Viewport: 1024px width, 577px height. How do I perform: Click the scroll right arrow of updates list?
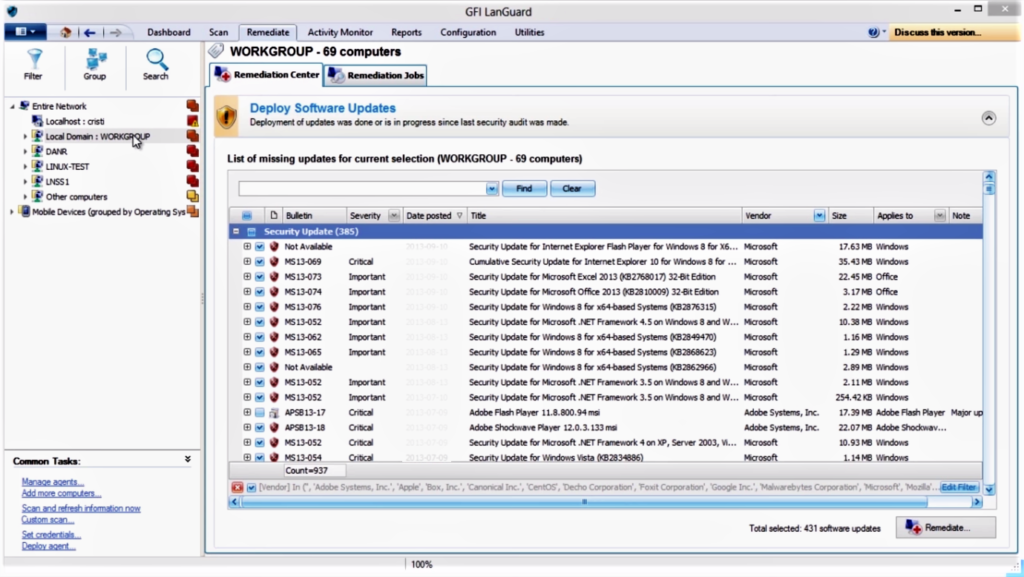(x=977, y=502)
